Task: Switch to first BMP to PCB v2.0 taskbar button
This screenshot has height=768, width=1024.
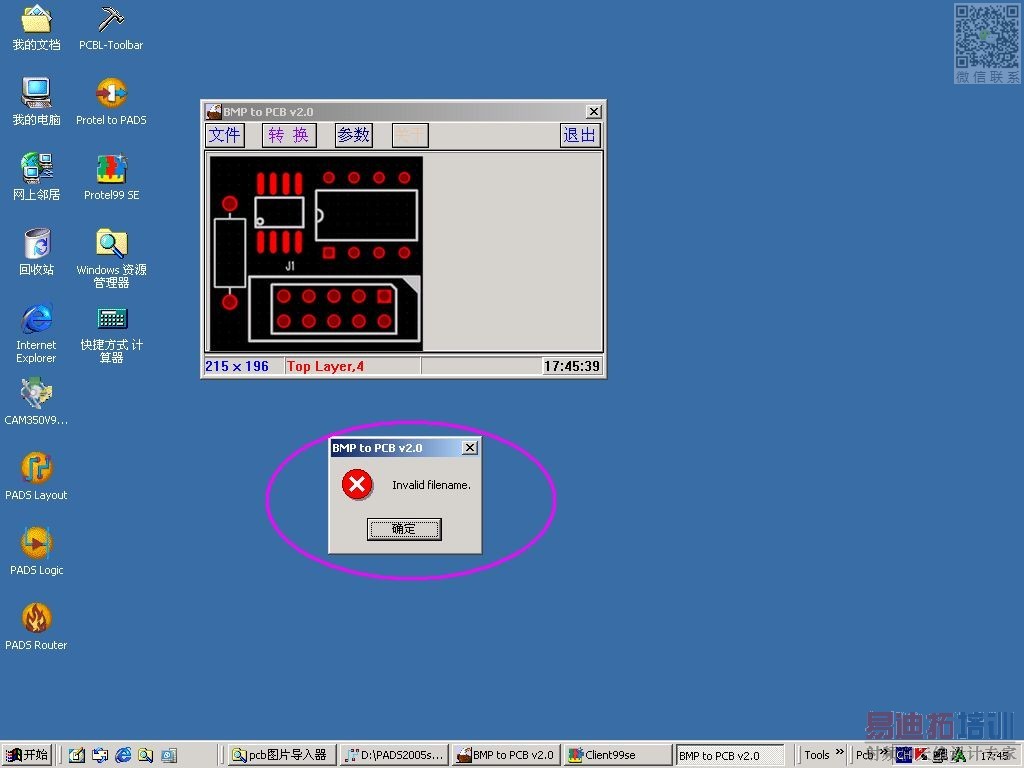Action: [507, 755]
